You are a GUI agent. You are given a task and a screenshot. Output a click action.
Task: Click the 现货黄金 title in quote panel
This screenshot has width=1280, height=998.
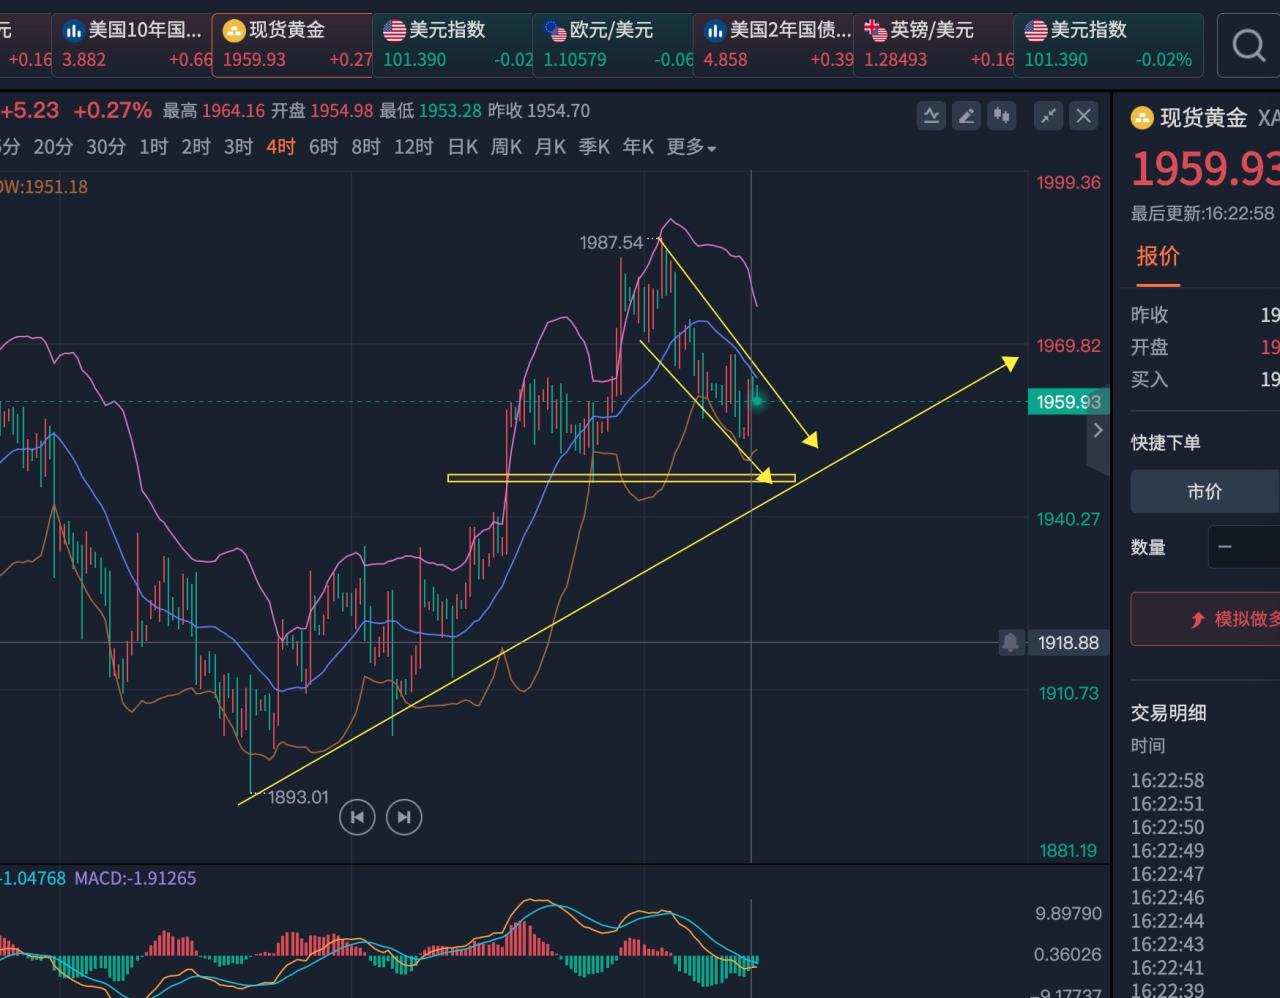(1203, 118)
